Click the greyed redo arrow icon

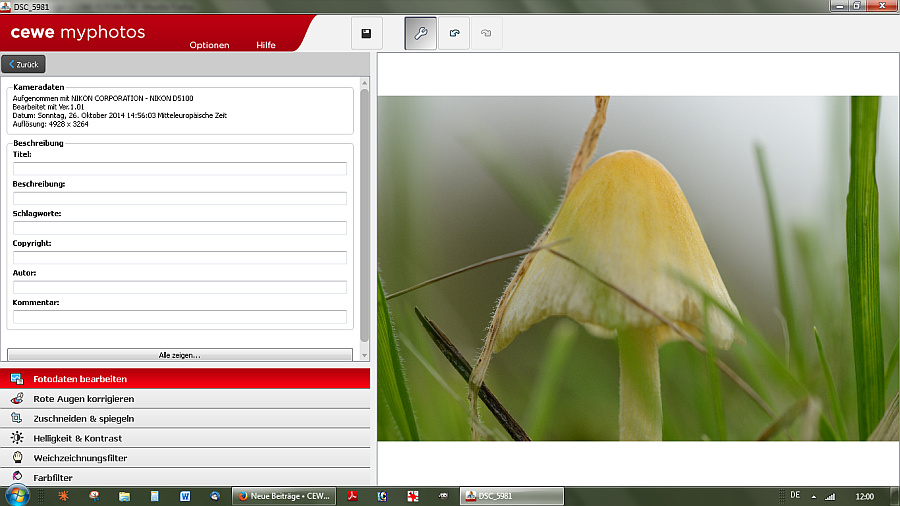[486, 33]
